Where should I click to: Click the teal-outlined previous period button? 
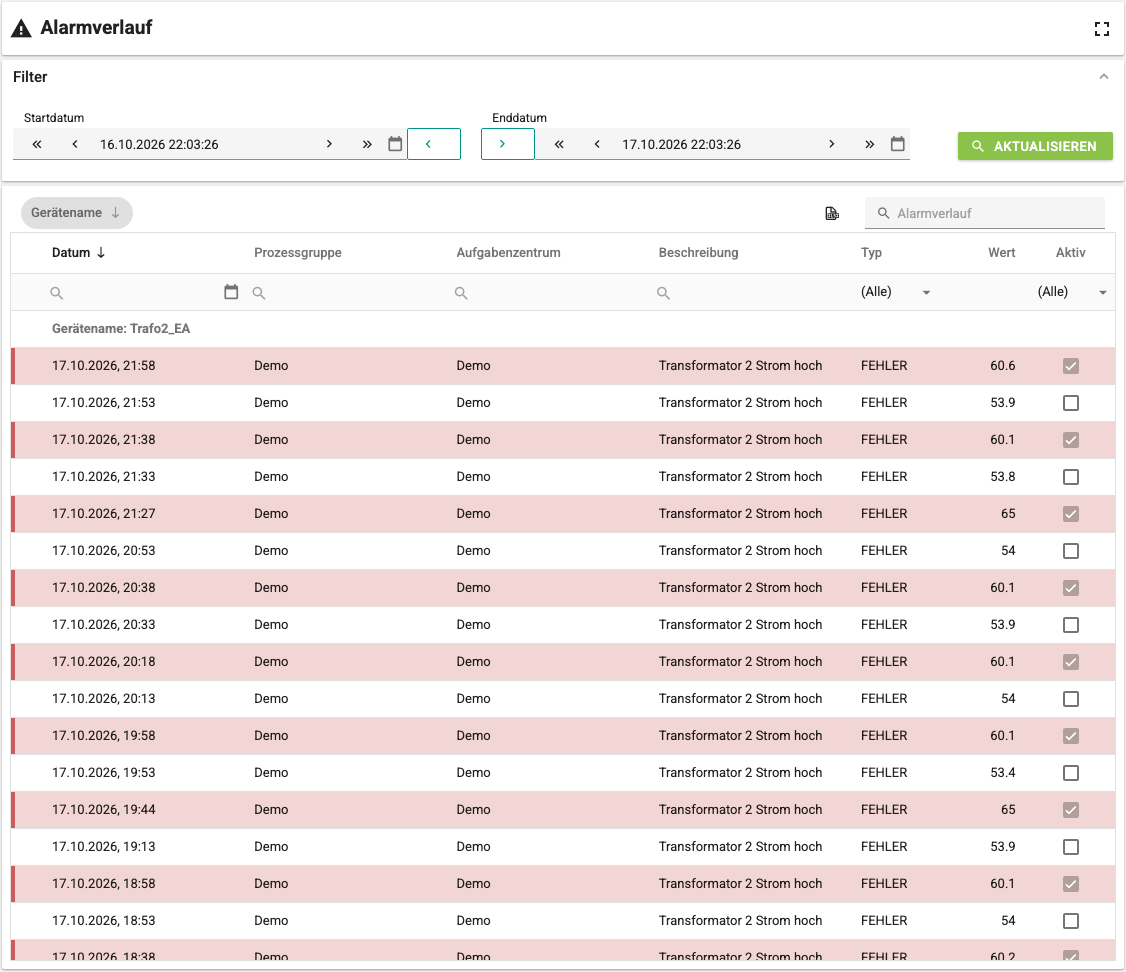pos(434,144)
